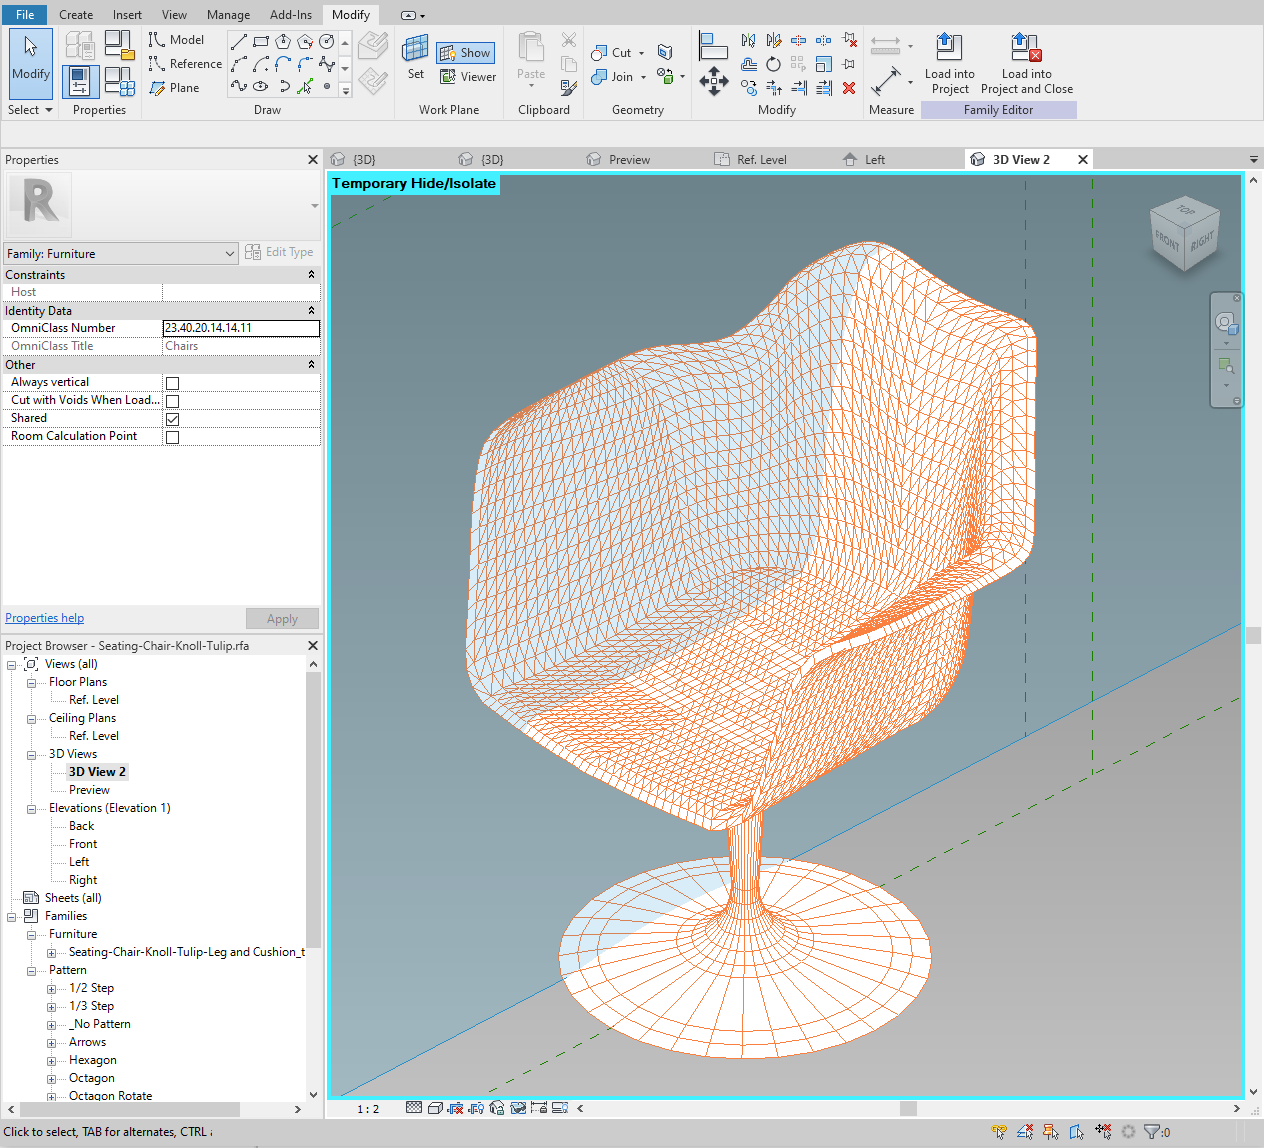Open the Create ribbon tab
The width and height of the screenshot is (1264, 1148).
[76, 15]
